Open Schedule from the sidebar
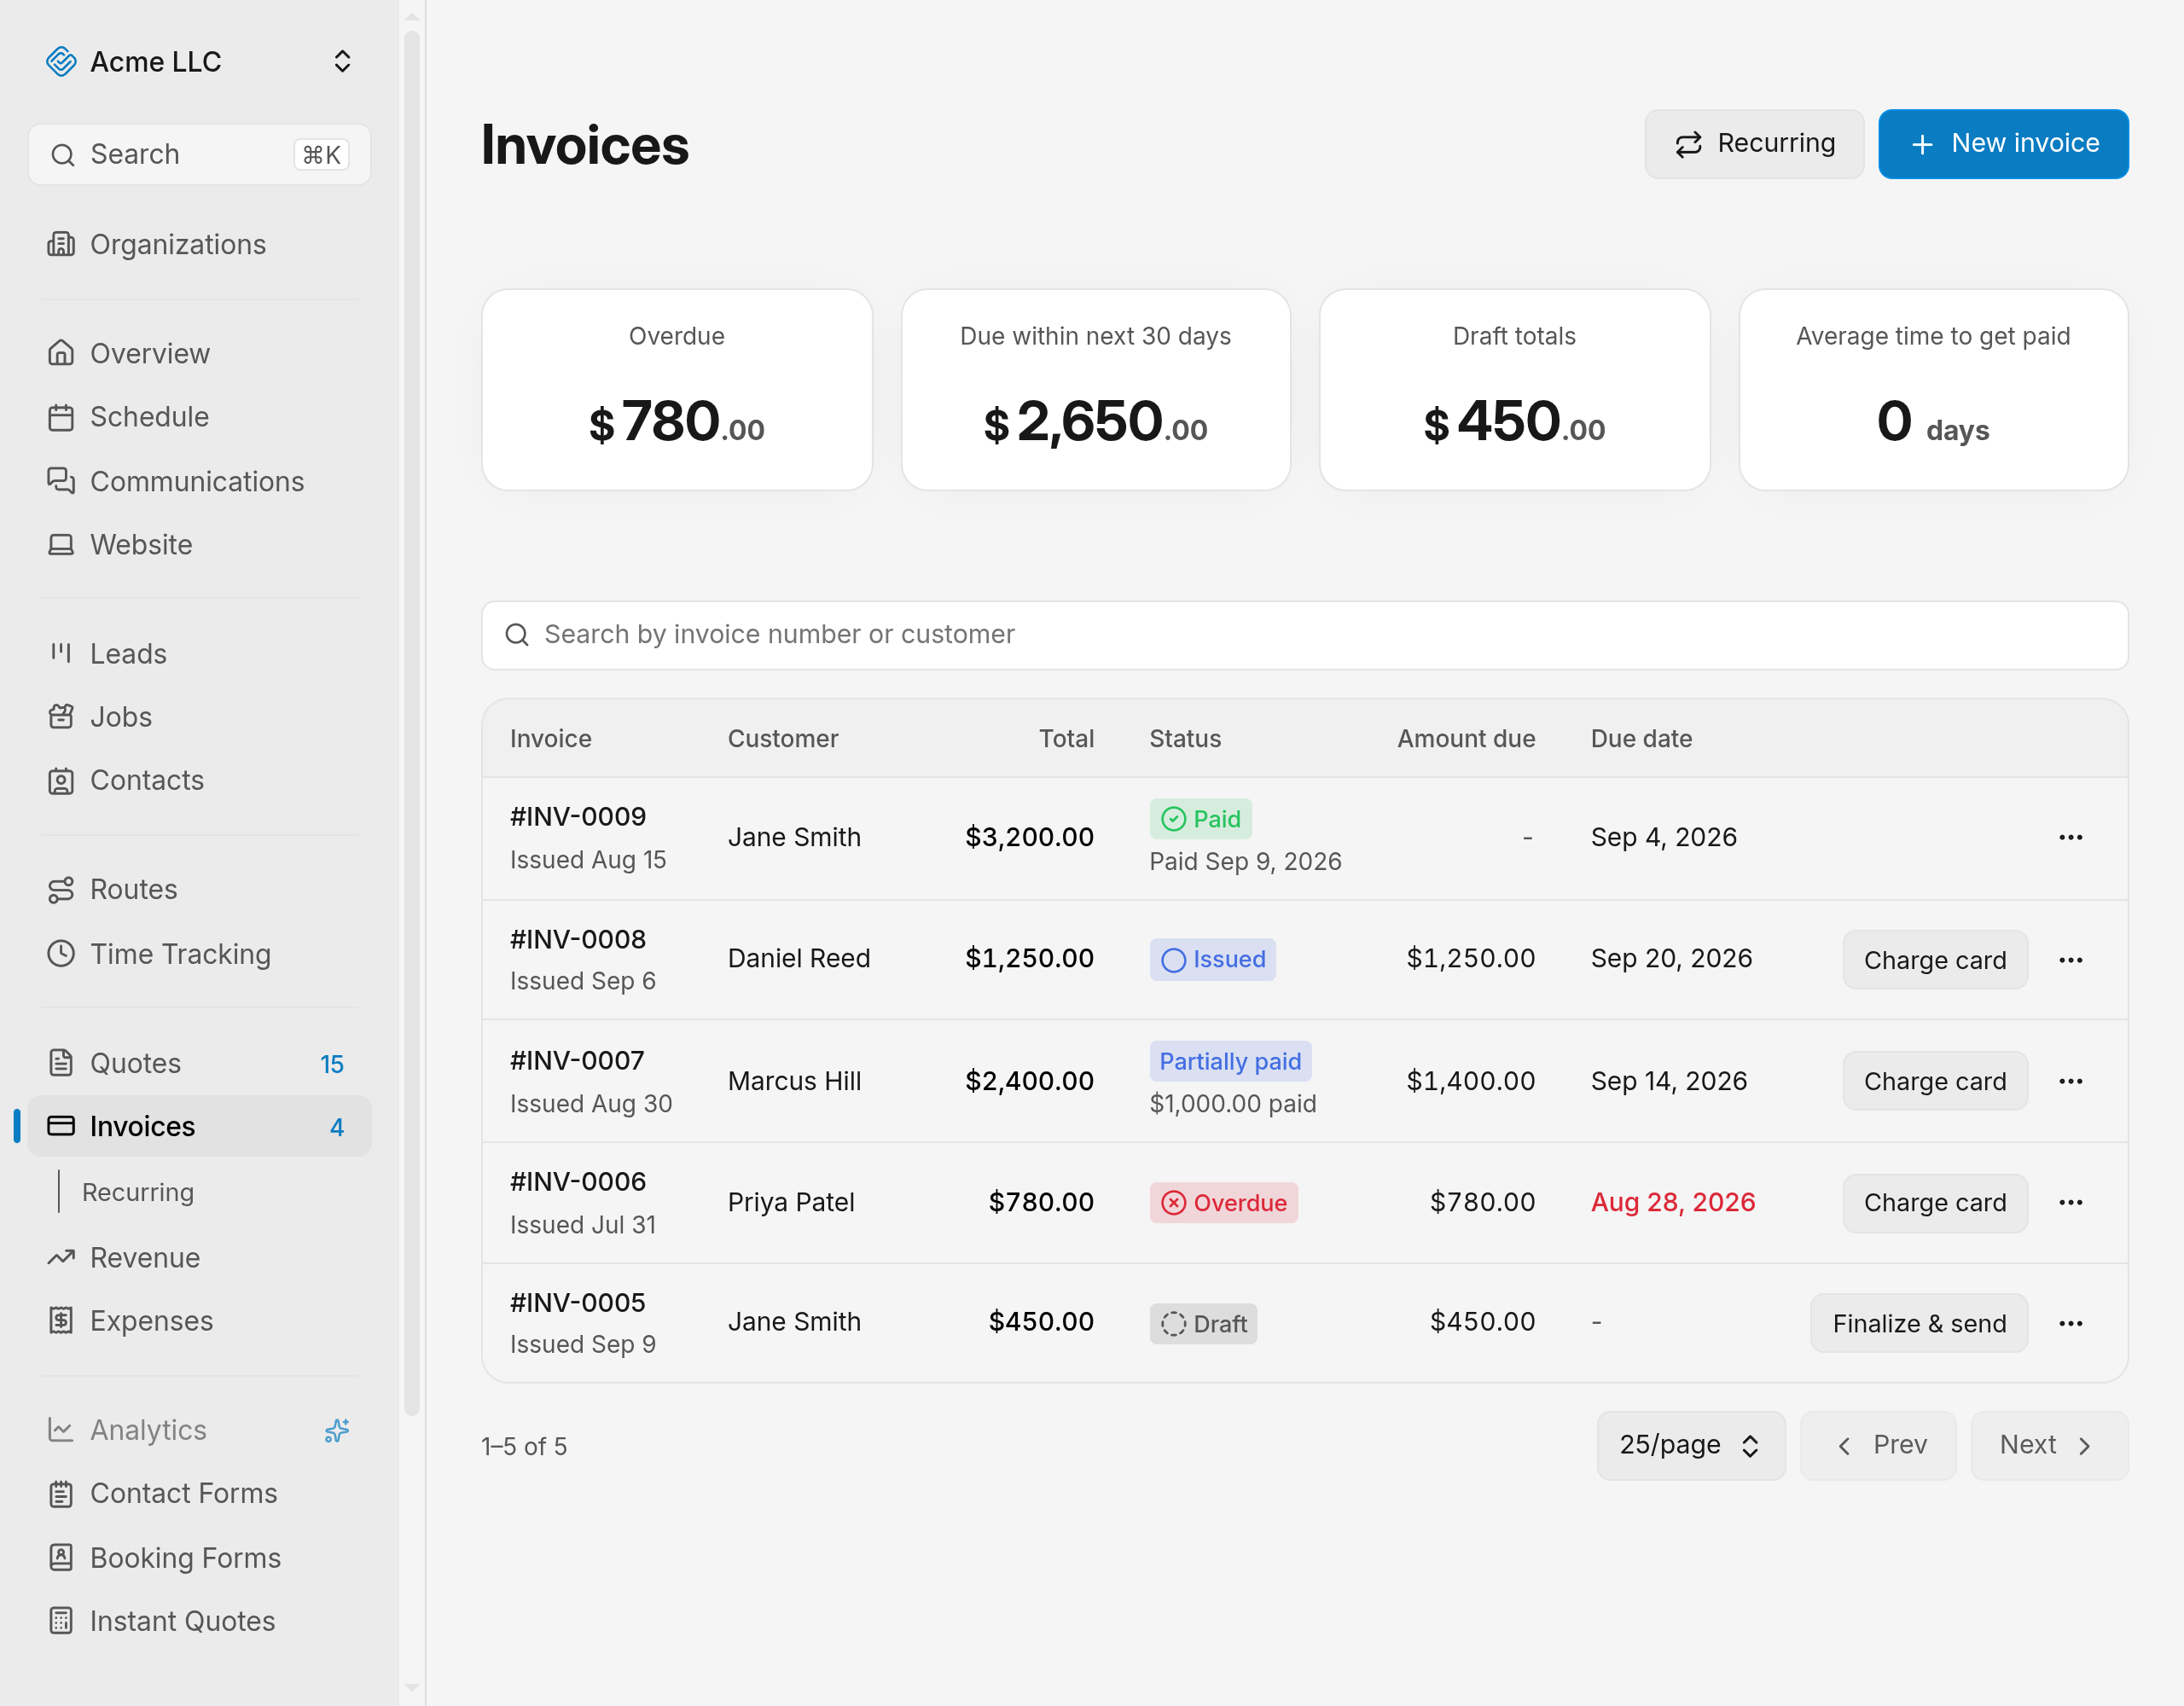 [199, 417]
